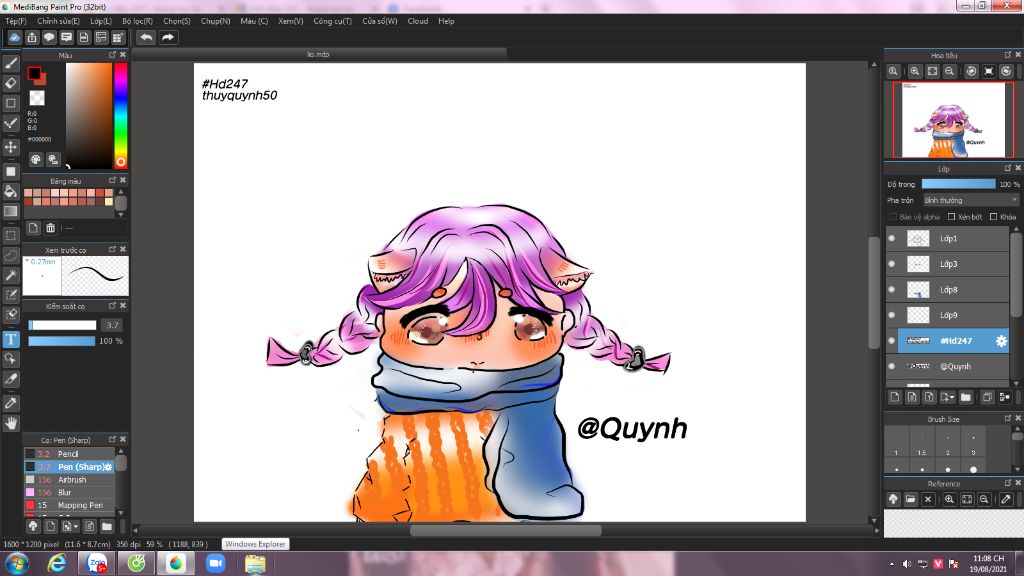Select the rectangular Selection tool
The height and width of the screenshot is (576, 1024).
point(10,235)
